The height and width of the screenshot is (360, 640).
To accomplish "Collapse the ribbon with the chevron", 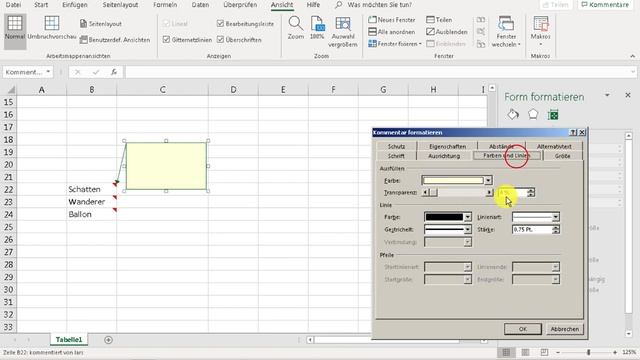I will pyautogui.click(x=632, y=56).
